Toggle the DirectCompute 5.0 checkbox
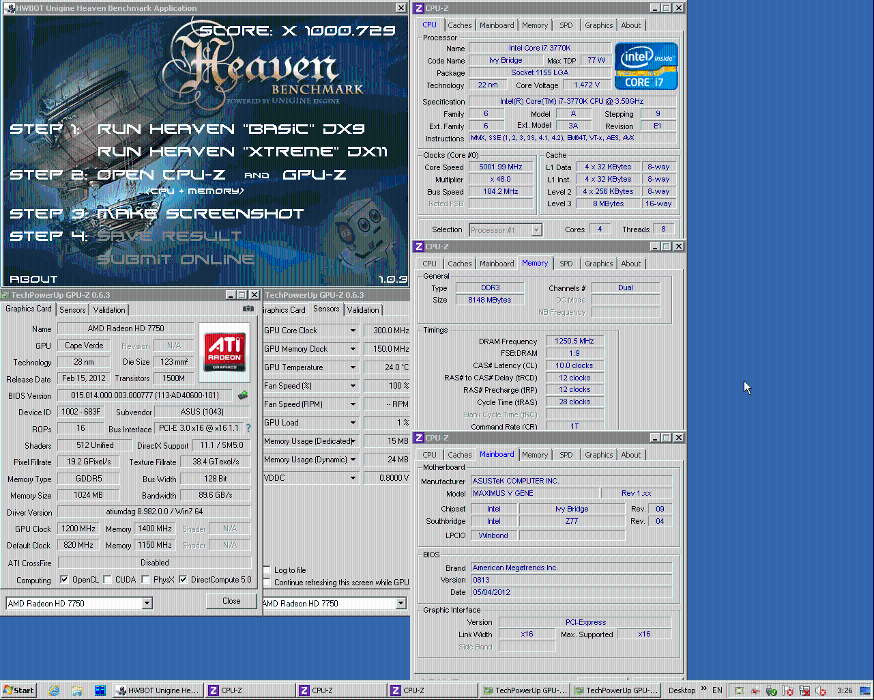The width and height of the screenshot is (874, 700). 183,580
